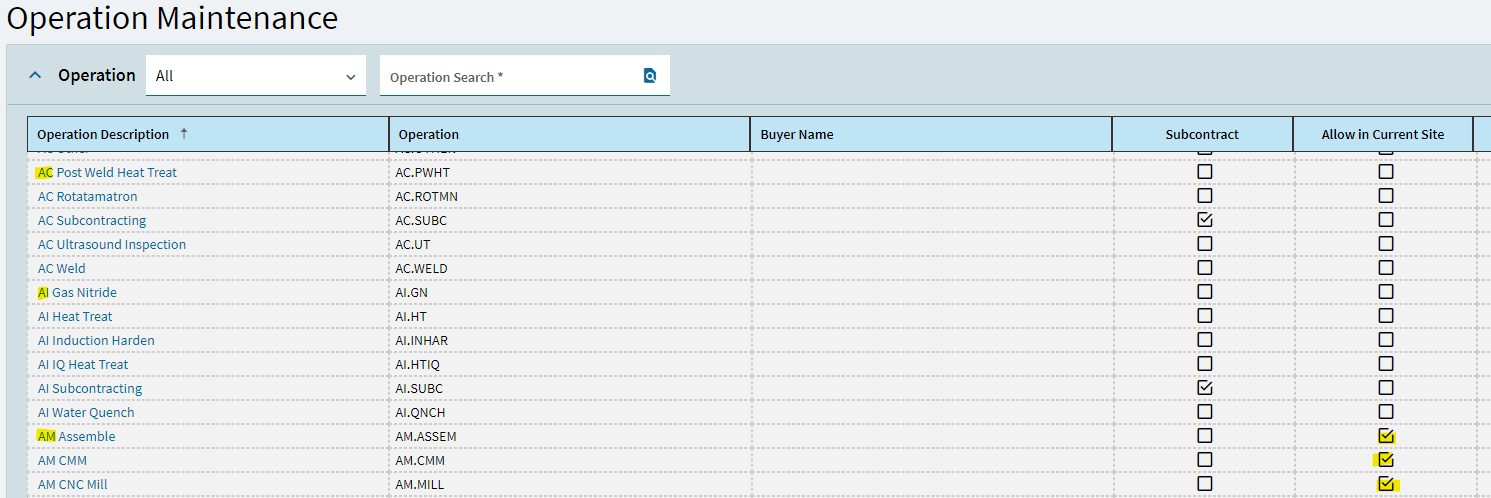Image resolution: width=1491 pixels, height=498 pixels.
Task: Select the AC.ROTMN operation code cell
Action: click(x=570, y=196)
